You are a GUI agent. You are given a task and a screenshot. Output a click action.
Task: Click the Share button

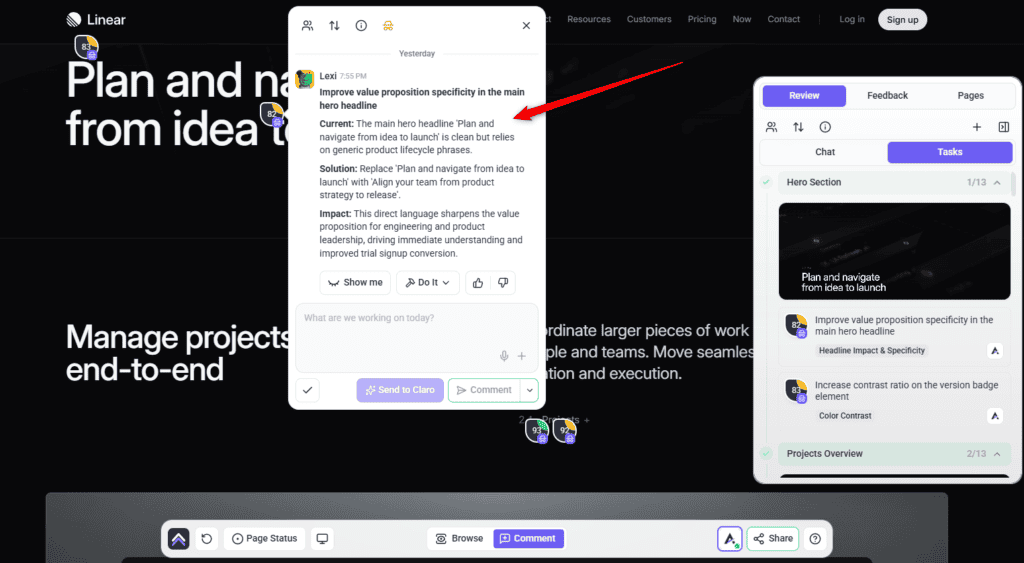[x=773, y=539]
